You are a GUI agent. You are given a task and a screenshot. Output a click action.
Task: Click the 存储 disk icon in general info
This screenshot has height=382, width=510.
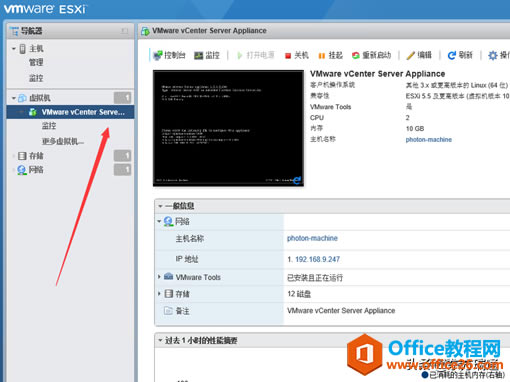click(169, 294)
